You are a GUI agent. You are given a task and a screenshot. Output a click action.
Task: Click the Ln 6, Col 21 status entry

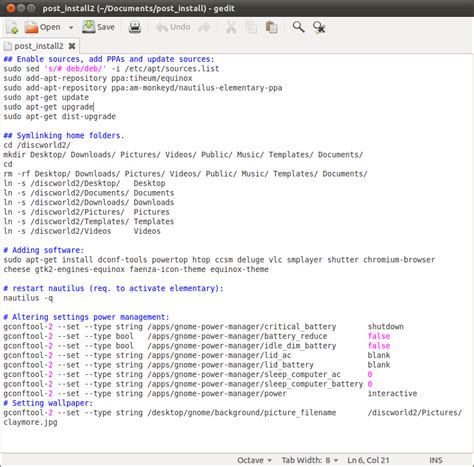point(368,460)
